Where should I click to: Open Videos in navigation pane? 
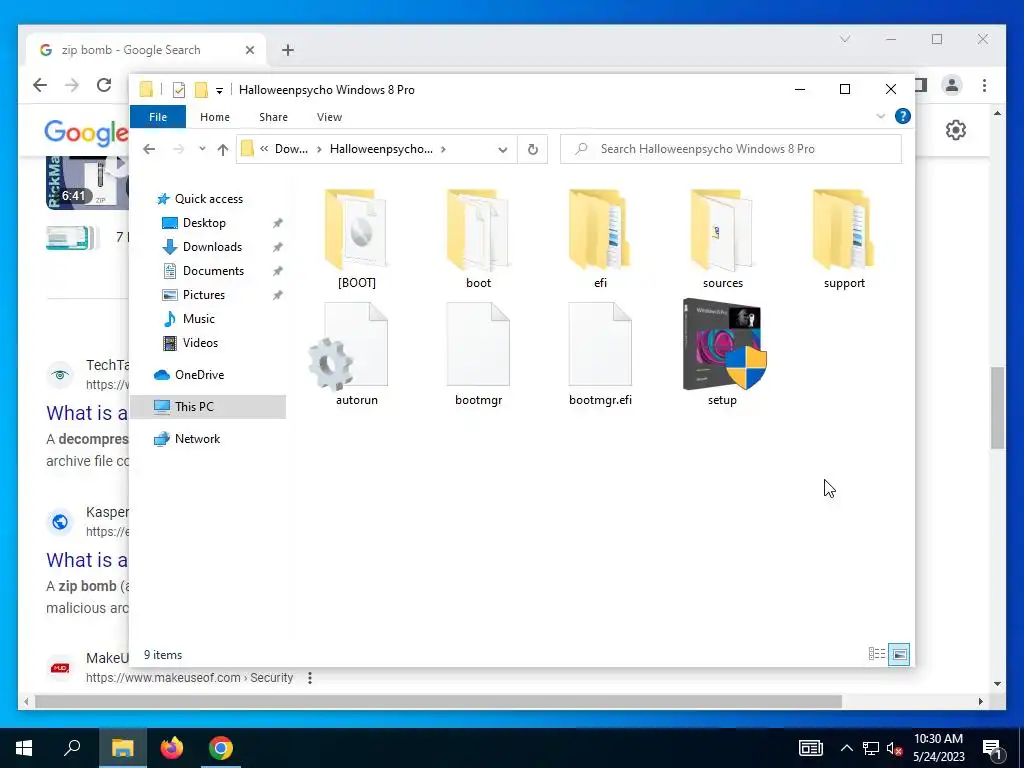pyautogui.click(x=189, y=343)
